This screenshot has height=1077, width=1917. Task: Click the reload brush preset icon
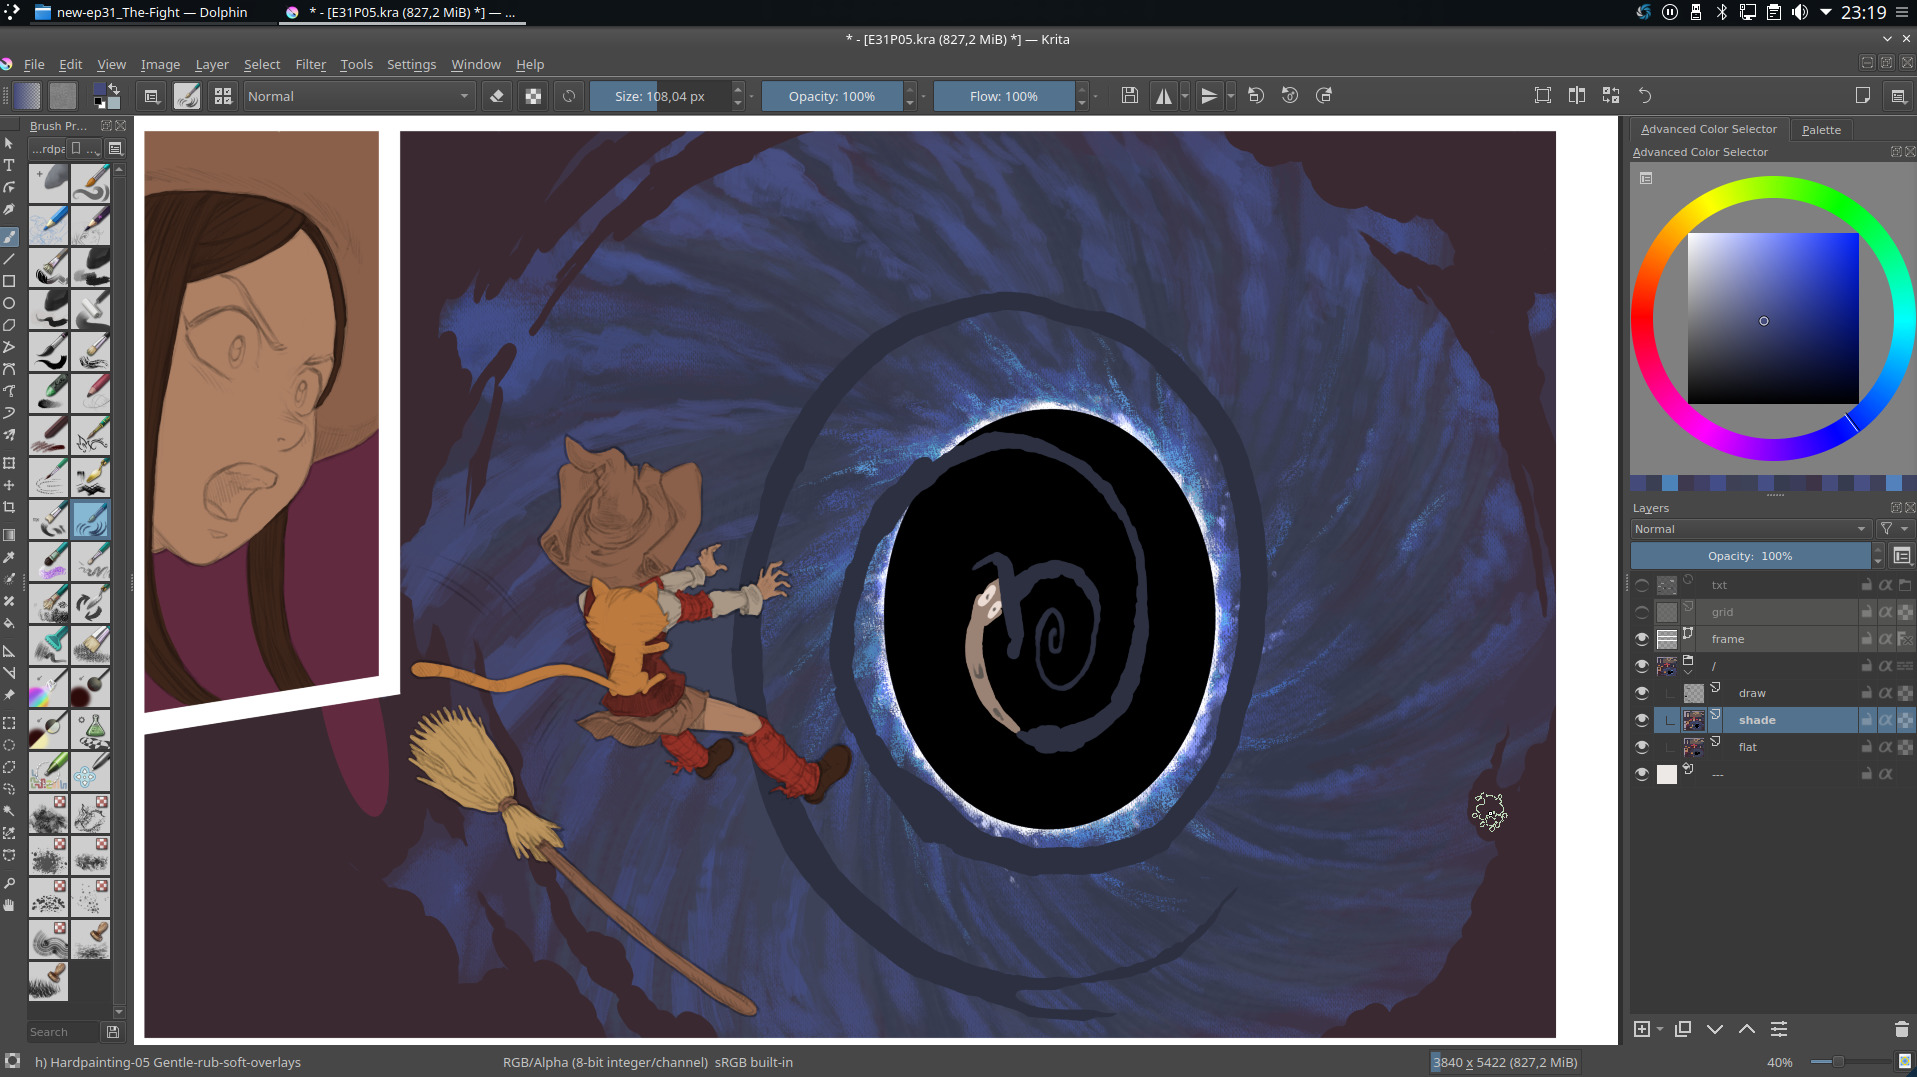[x=569, y=96]
